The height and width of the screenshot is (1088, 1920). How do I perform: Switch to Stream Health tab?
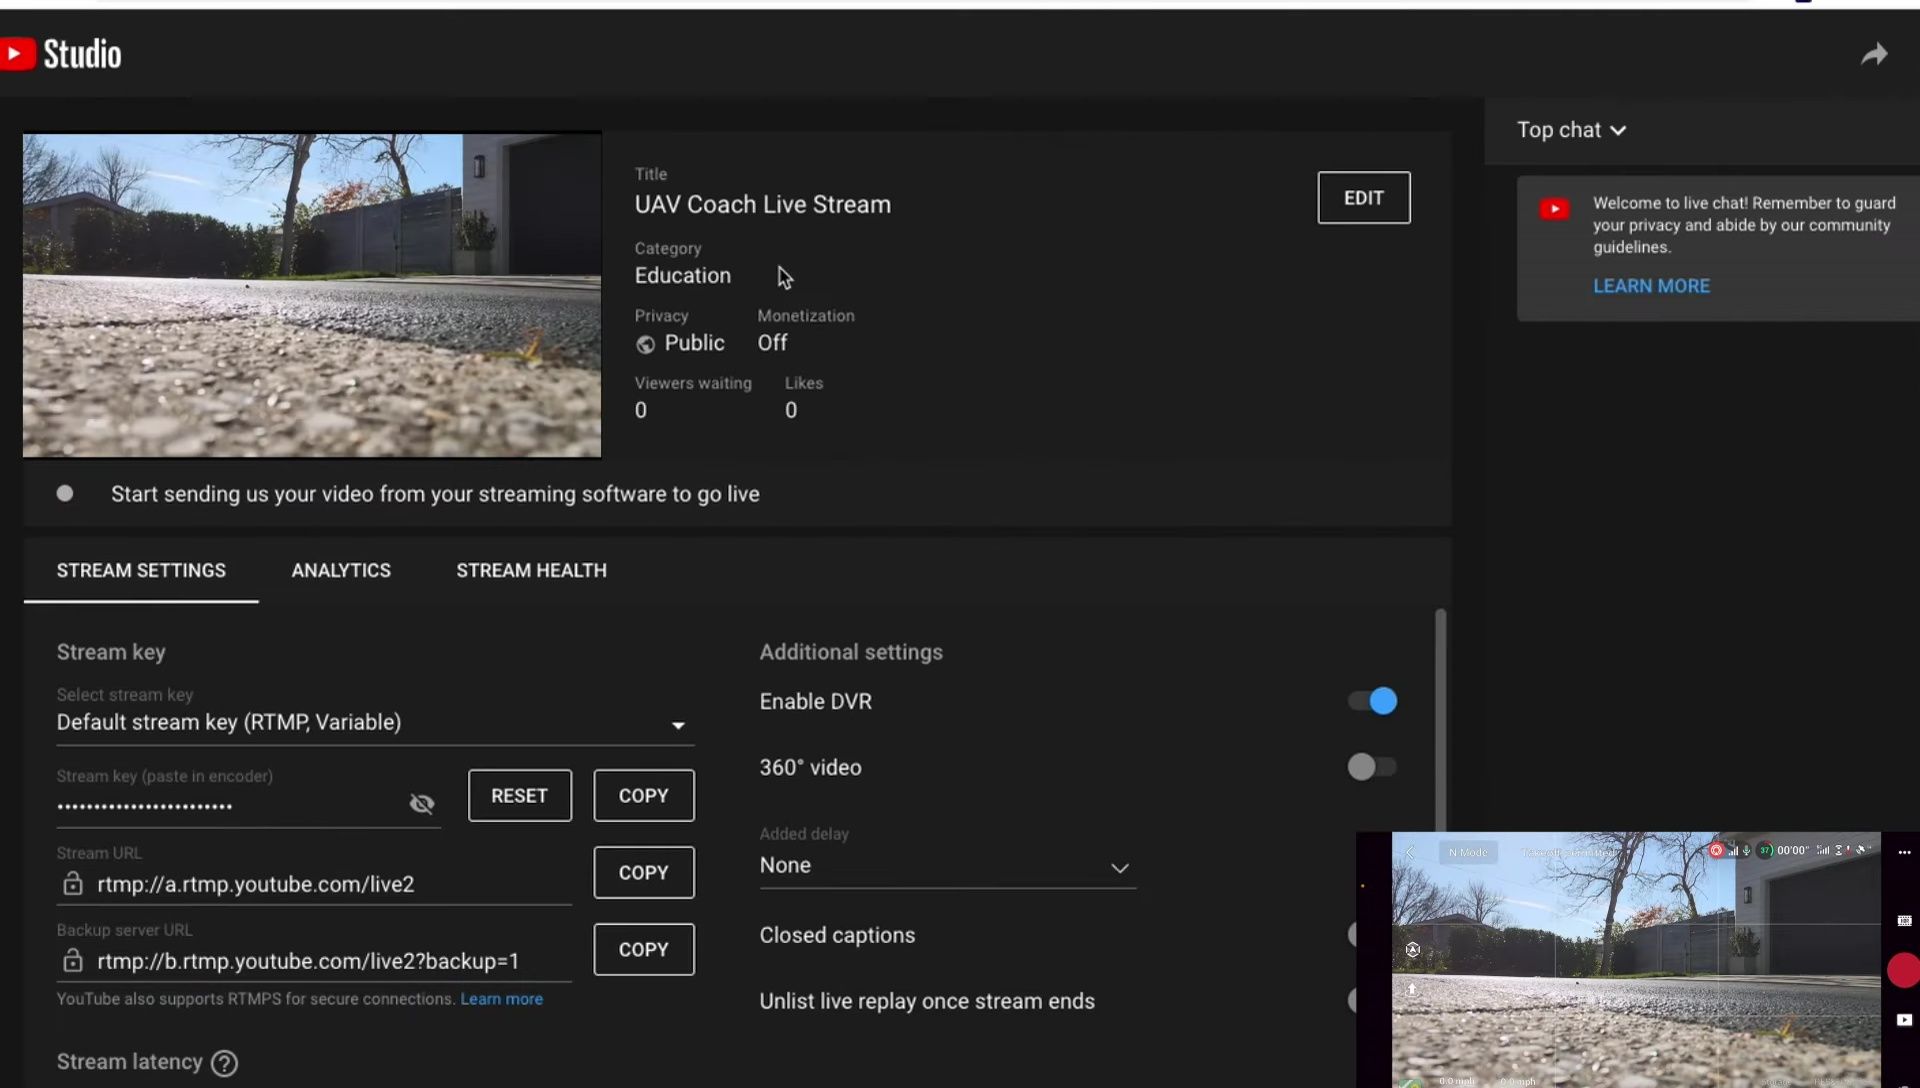click(x=531, y=570)
